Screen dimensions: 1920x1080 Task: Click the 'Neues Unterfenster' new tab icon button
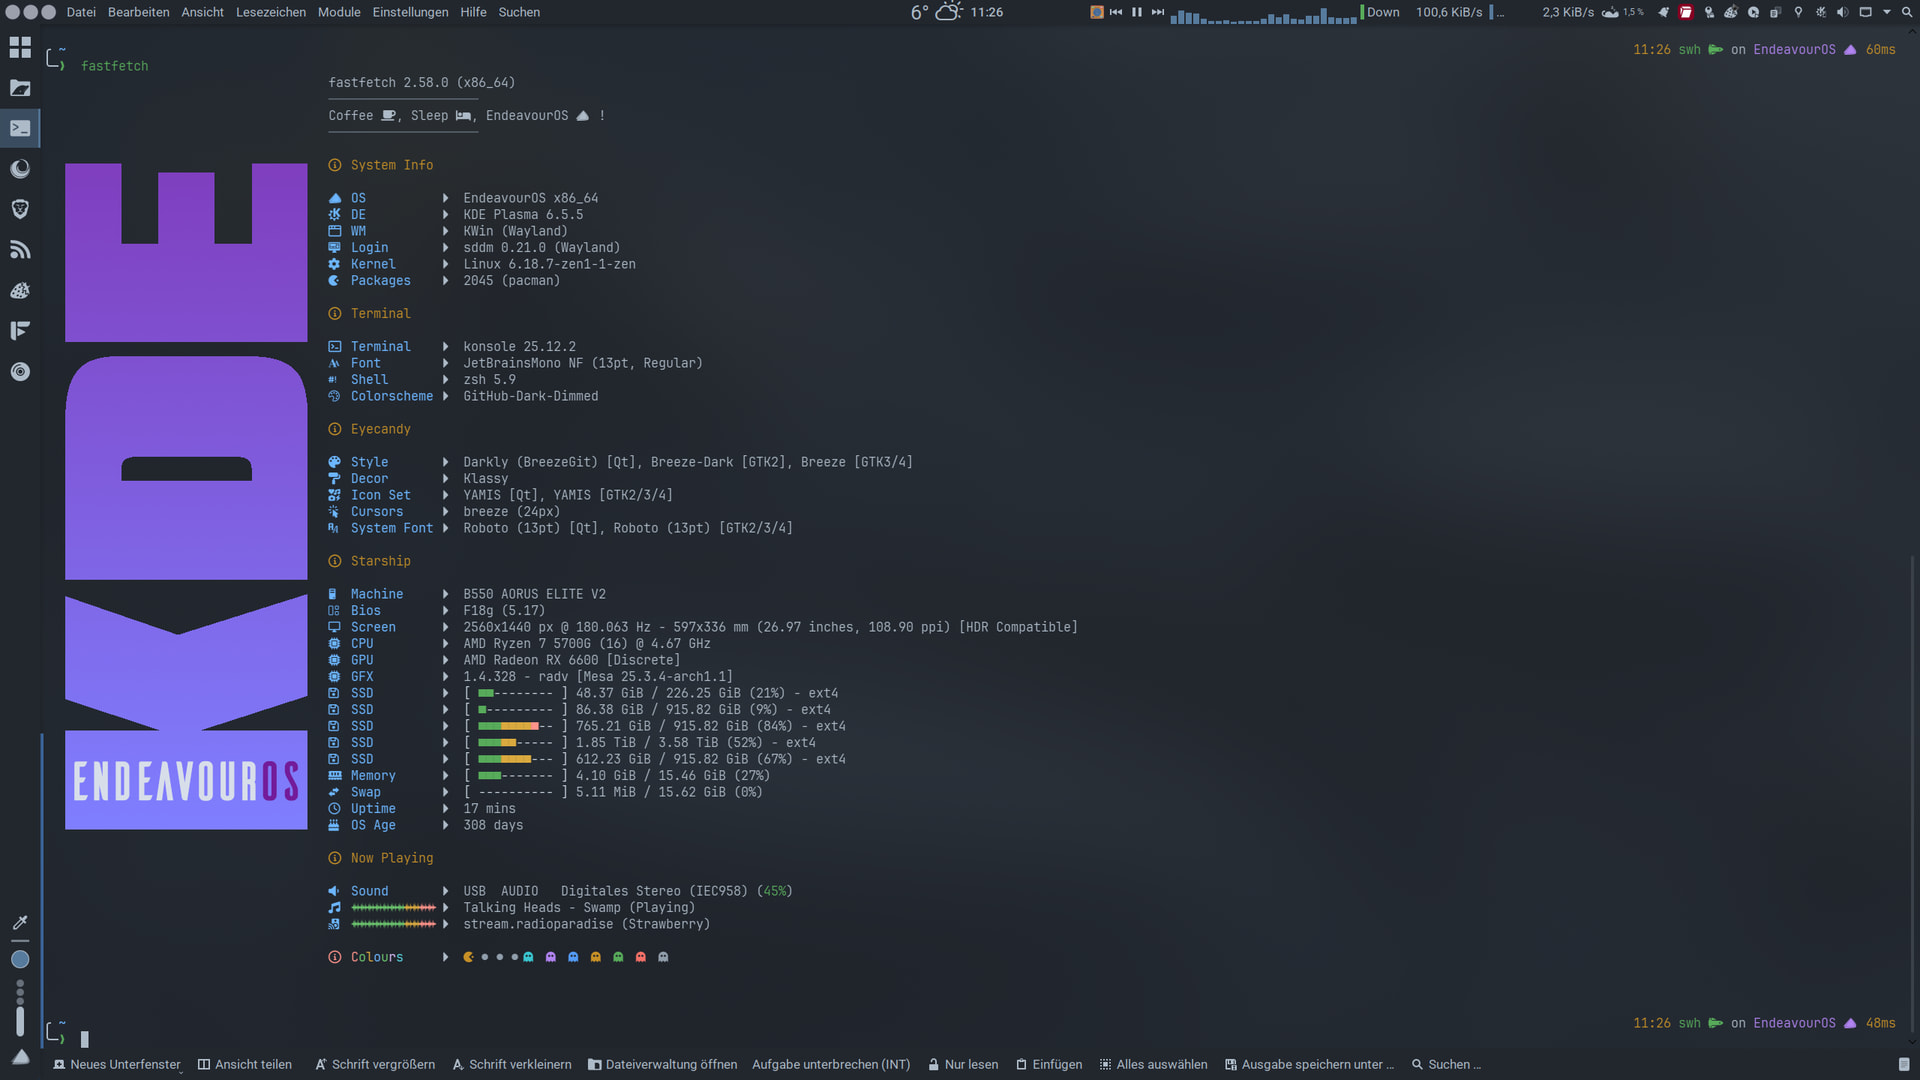pos(59,1064)
